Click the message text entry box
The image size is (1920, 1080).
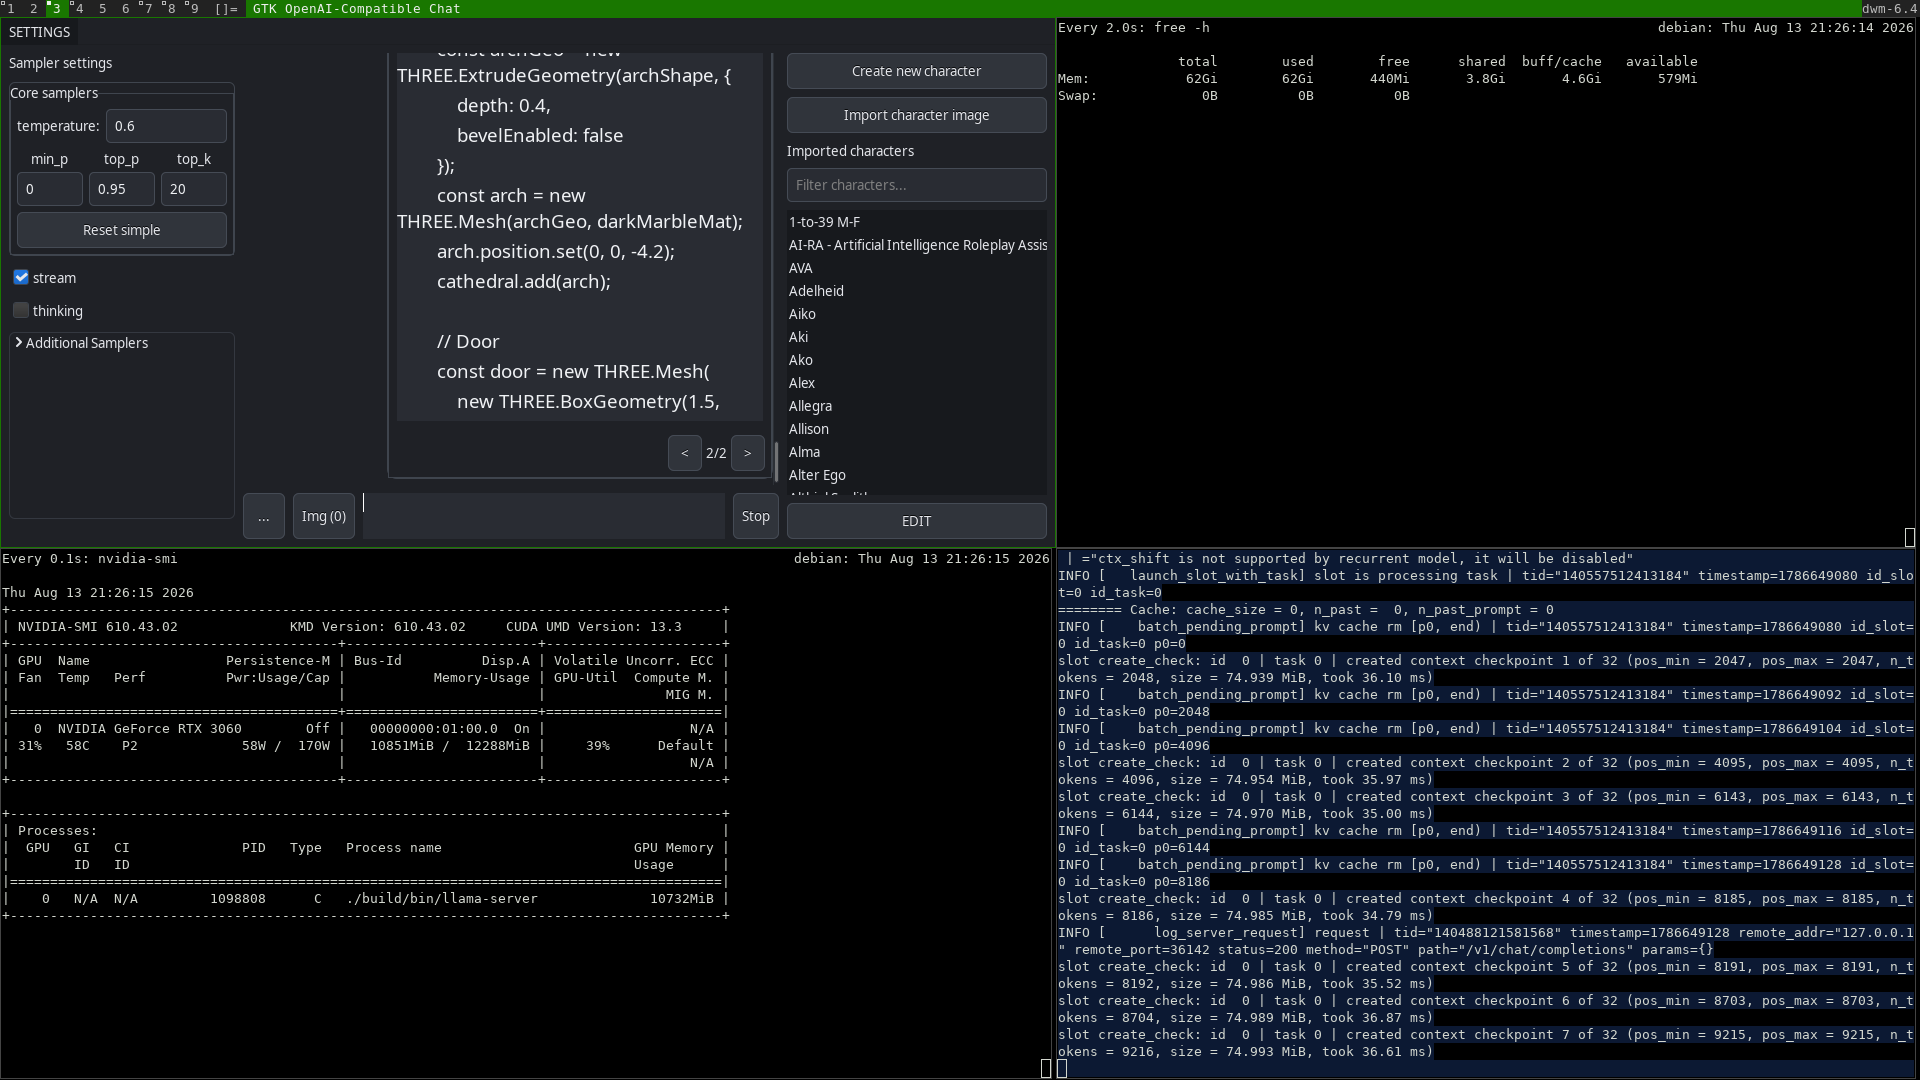tap(543, 516)
